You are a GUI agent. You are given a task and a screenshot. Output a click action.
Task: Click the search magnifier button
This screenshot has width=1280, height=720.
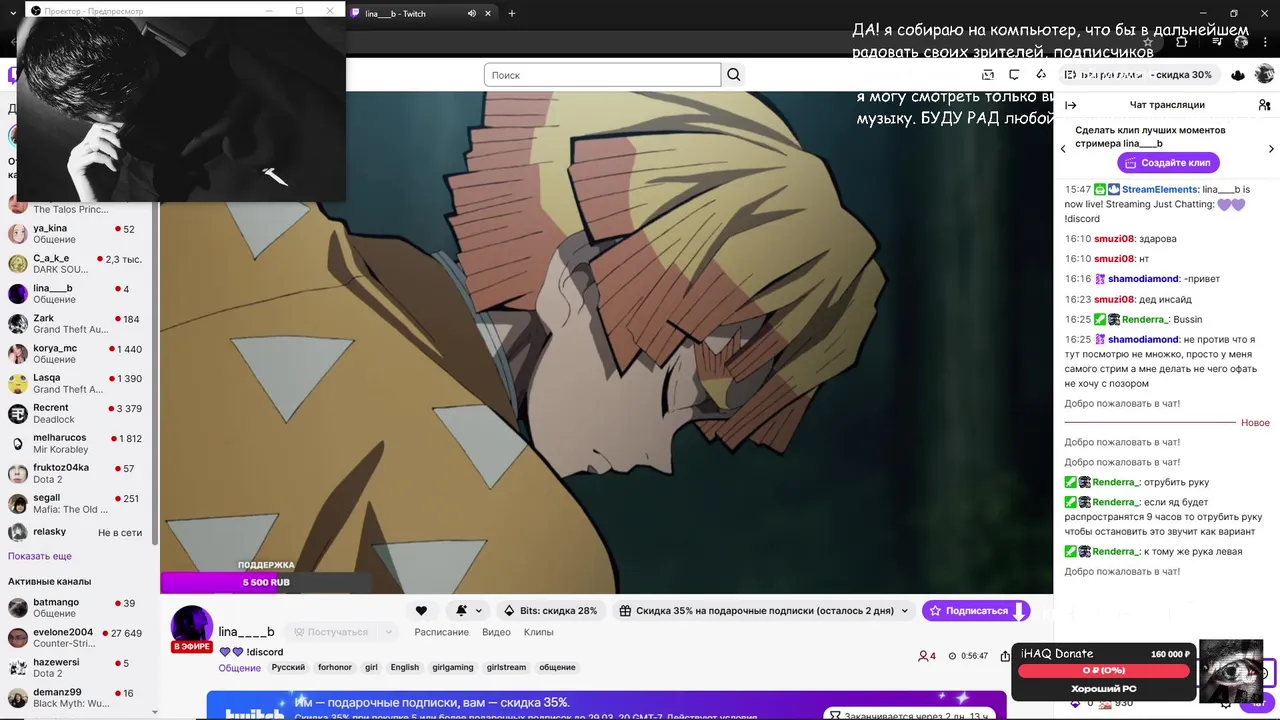tap(734, 75)
